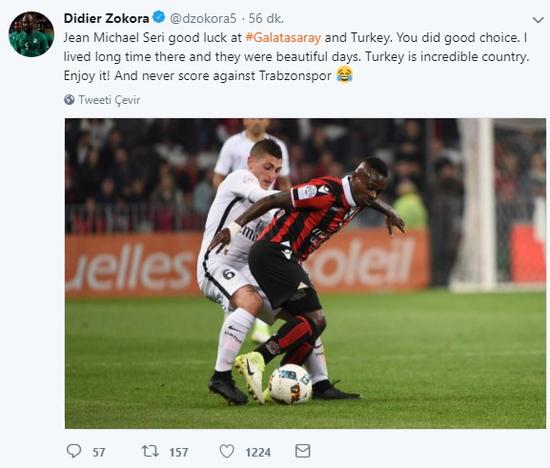The width and height of the screenshot is (550, 468).
Task: Click the like count 1224
Action: click(258, 452)
